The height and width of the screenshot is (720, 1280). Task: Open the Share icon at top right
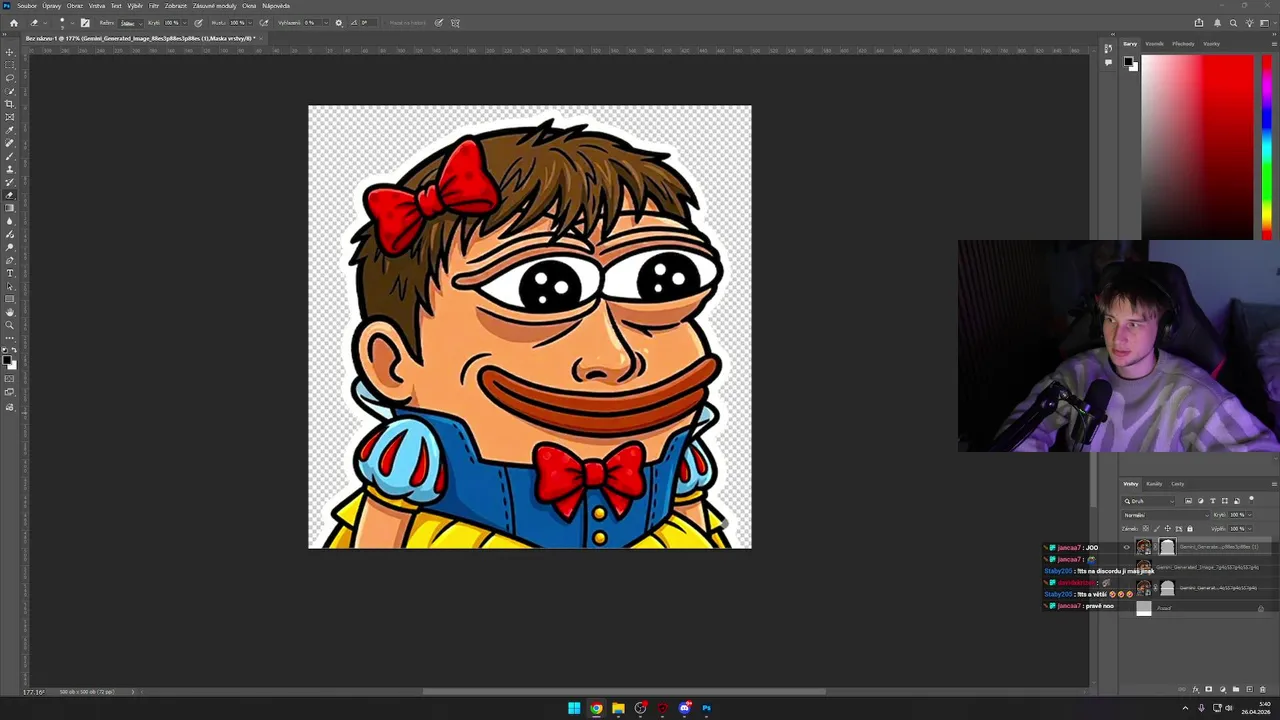pyautogui.click(x=1199, y=22)
